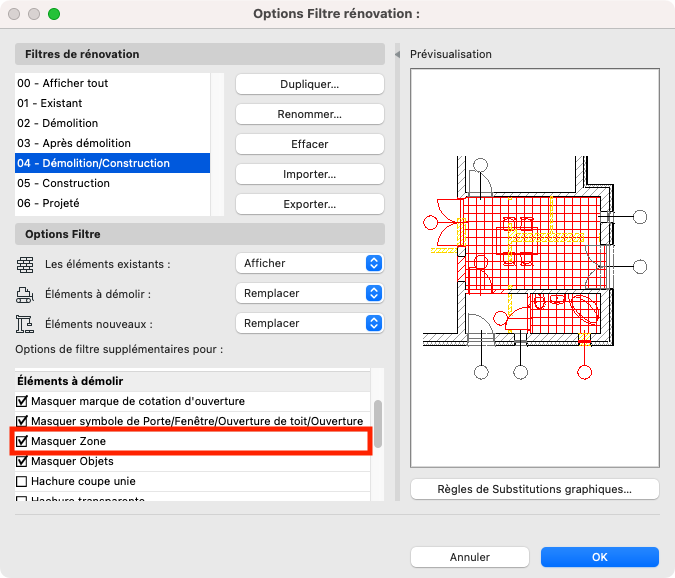Select filter 06 - Projeté
This screenshot has height=578, width=675.
pos(112,203)
